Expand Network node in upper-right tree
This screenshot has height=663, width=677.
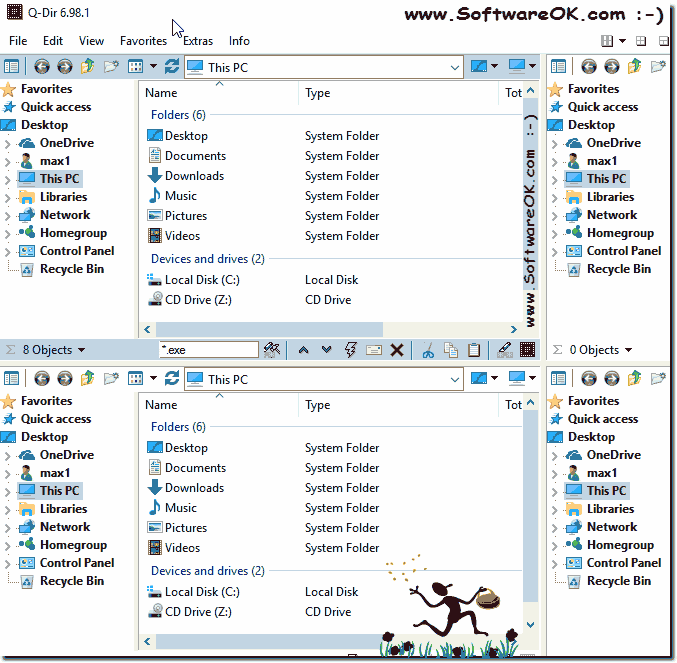pos(554,215)
